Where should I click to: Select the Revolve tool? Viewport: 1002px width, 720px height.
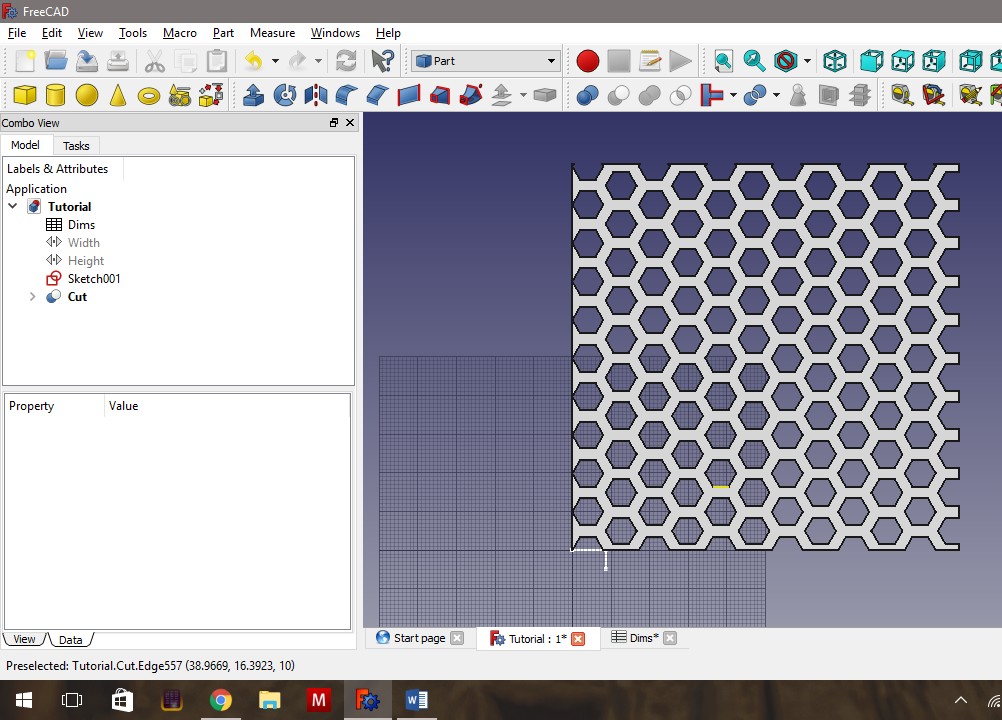coord(285,95)
